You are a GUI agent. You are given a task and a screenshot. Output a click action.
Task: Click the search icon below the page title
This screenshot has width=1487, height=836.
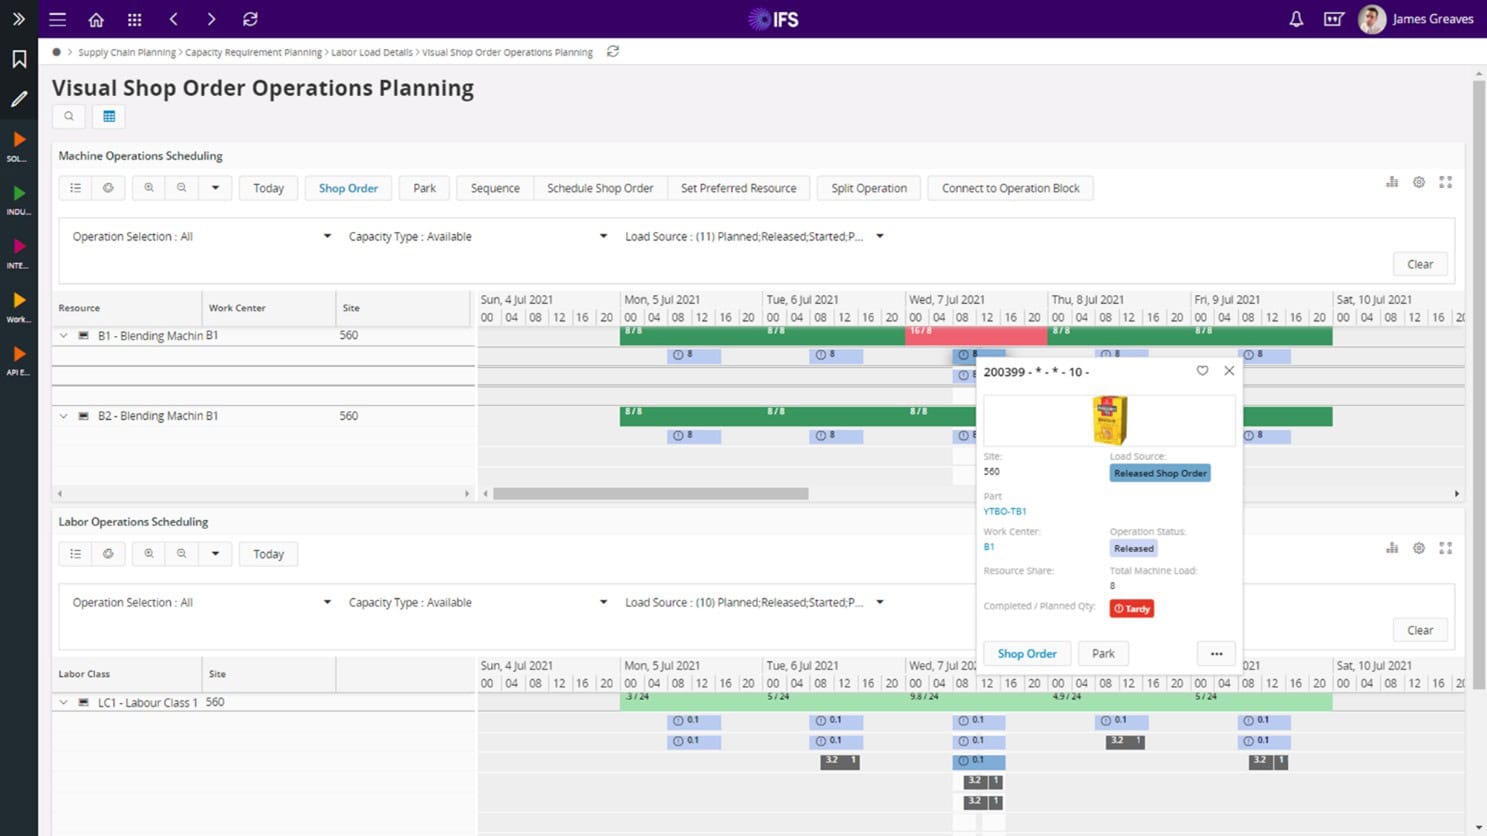[69, 116]
